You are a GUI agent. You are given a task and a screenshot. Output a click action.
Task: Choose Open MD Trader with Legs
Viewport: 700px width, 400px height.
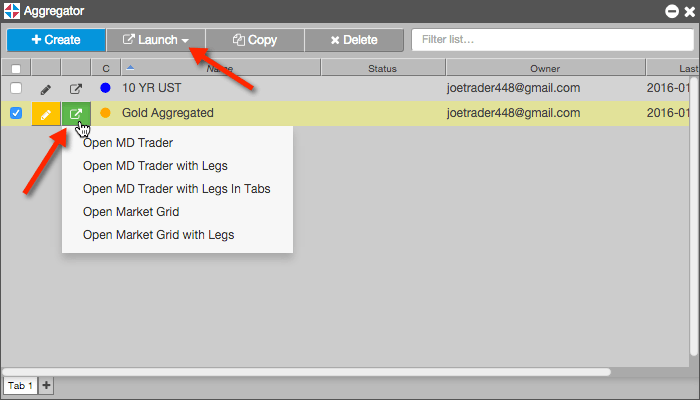[155, 166]
